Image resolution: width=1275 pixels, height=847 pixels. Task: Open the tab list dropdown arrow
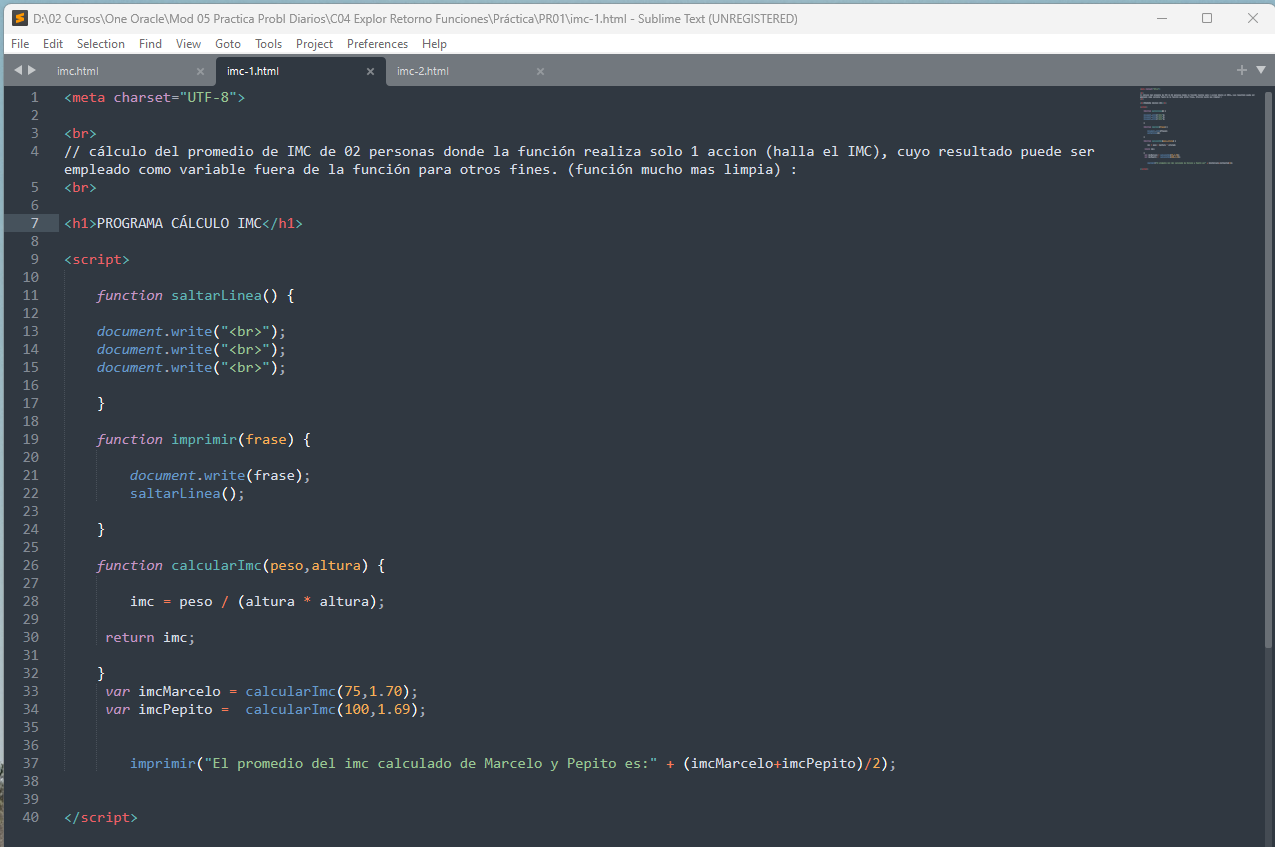click(x=1259, y=71)
